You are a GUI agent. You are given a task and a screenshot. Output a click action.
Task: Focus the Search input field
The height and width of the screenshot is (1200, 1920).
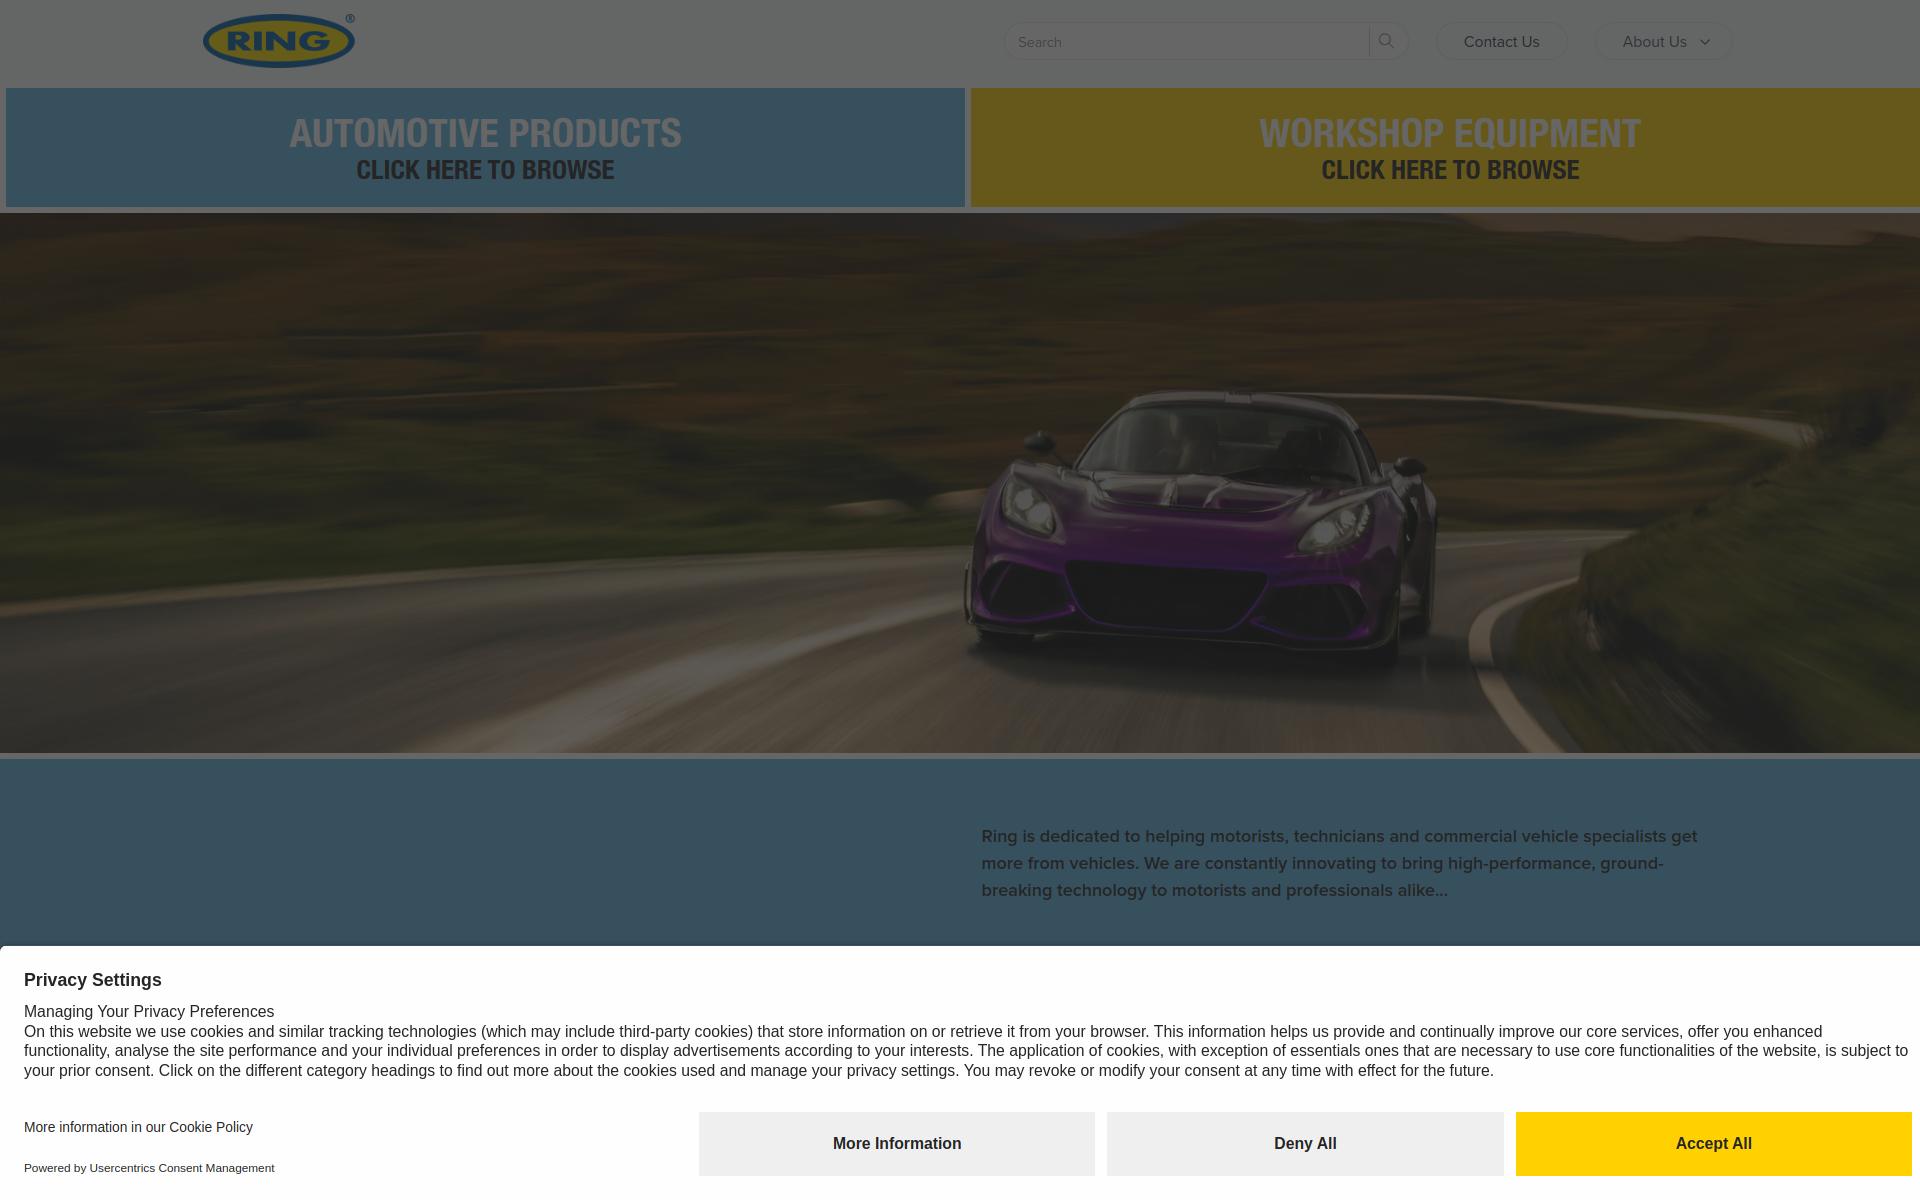pos(1187,41)
